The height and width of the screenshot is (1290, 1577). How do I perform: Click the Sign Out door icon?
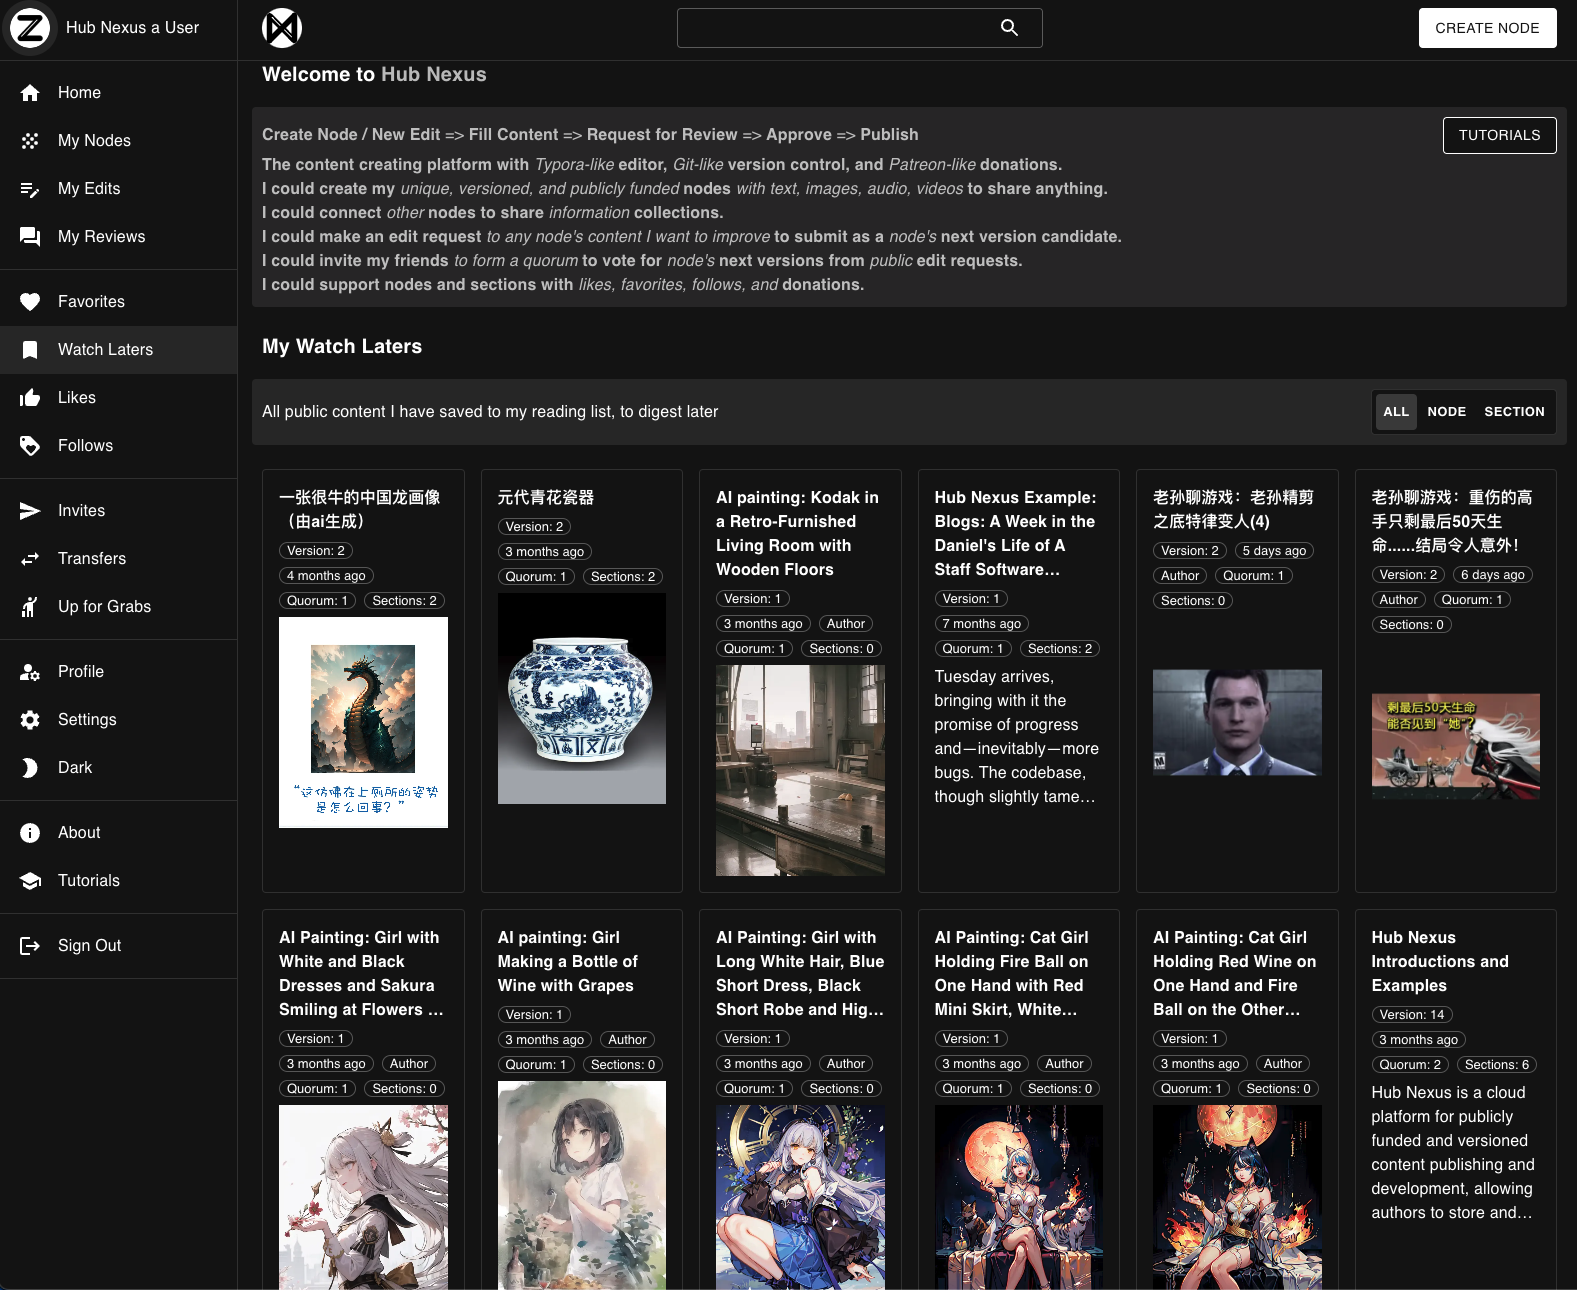[x=30, y=946]
